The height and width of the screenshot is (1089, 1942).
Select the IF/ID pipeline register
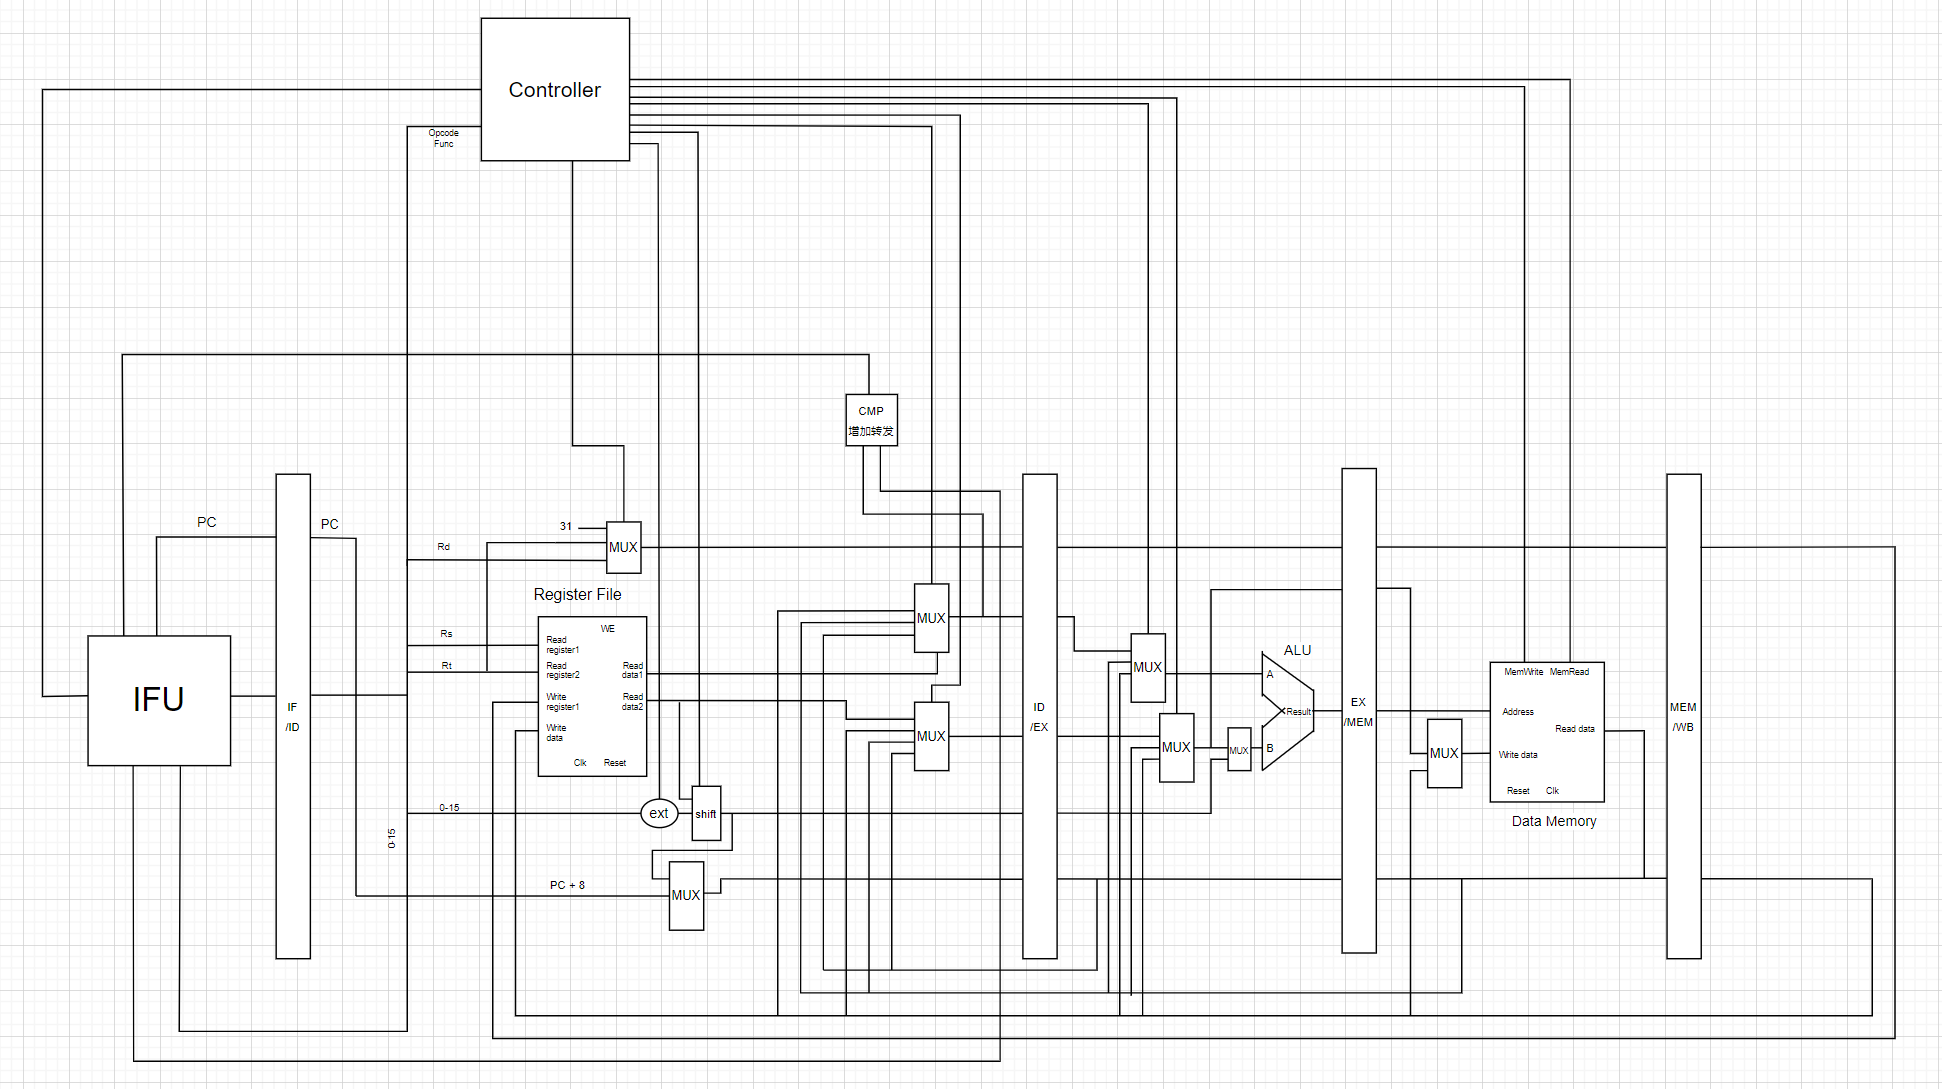(x=293, y=716)
